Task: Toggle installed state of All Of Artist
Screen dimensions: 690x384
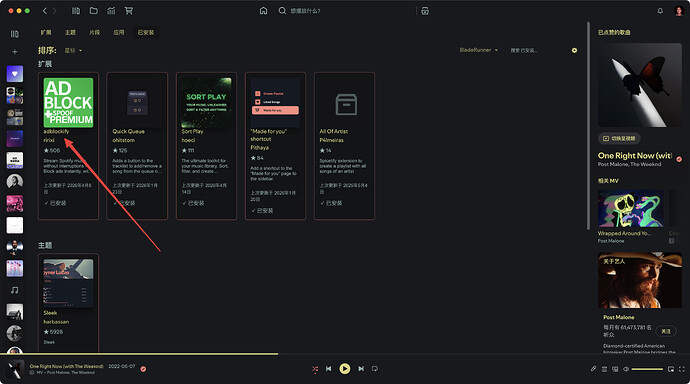Action: pyautogui.click(x=331, y=203)
